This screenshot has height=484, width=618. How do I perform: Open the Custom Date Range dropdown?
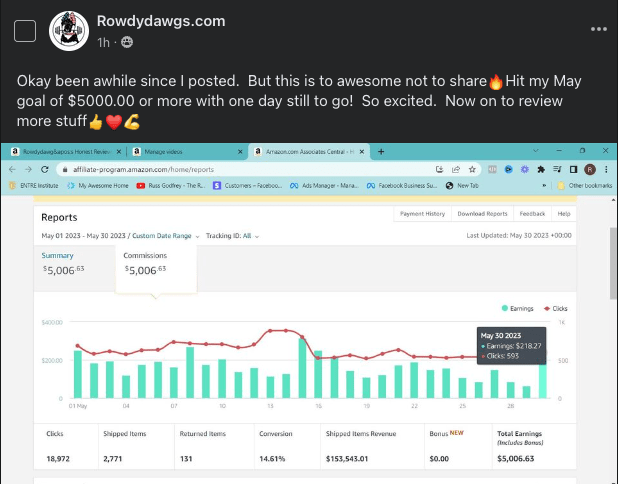tap(166, 236)
